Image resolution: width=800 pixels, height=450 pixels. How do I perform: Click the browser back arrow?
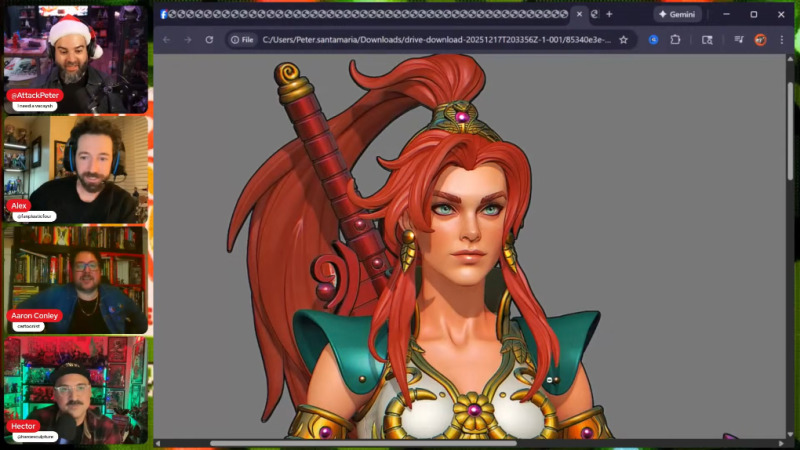point(166,40)
